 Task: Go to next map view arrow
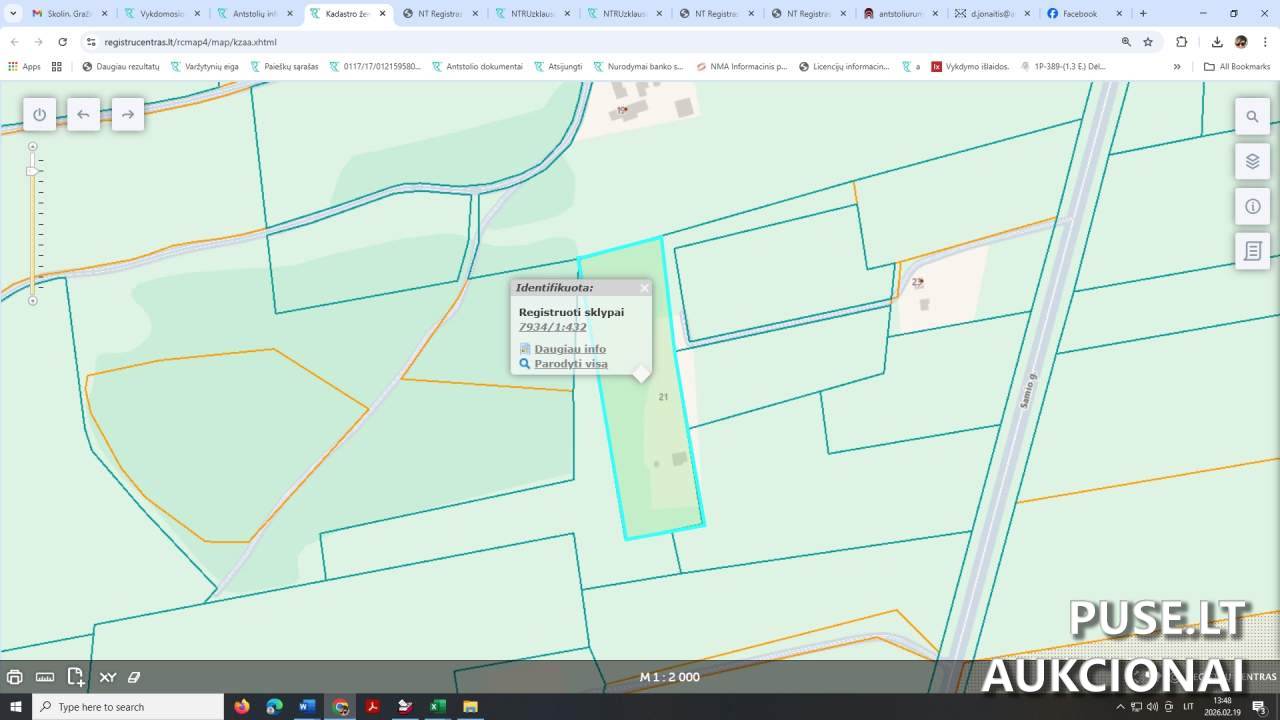pos(128,115)
